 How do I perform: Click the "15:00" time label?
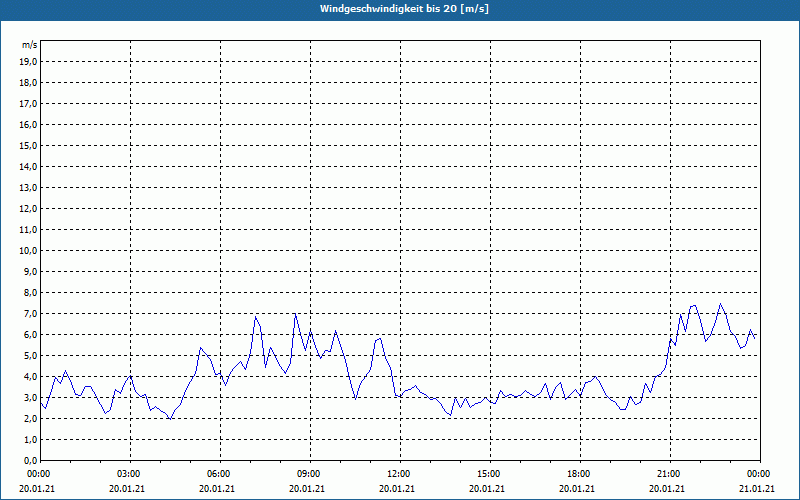pos(490,474)
